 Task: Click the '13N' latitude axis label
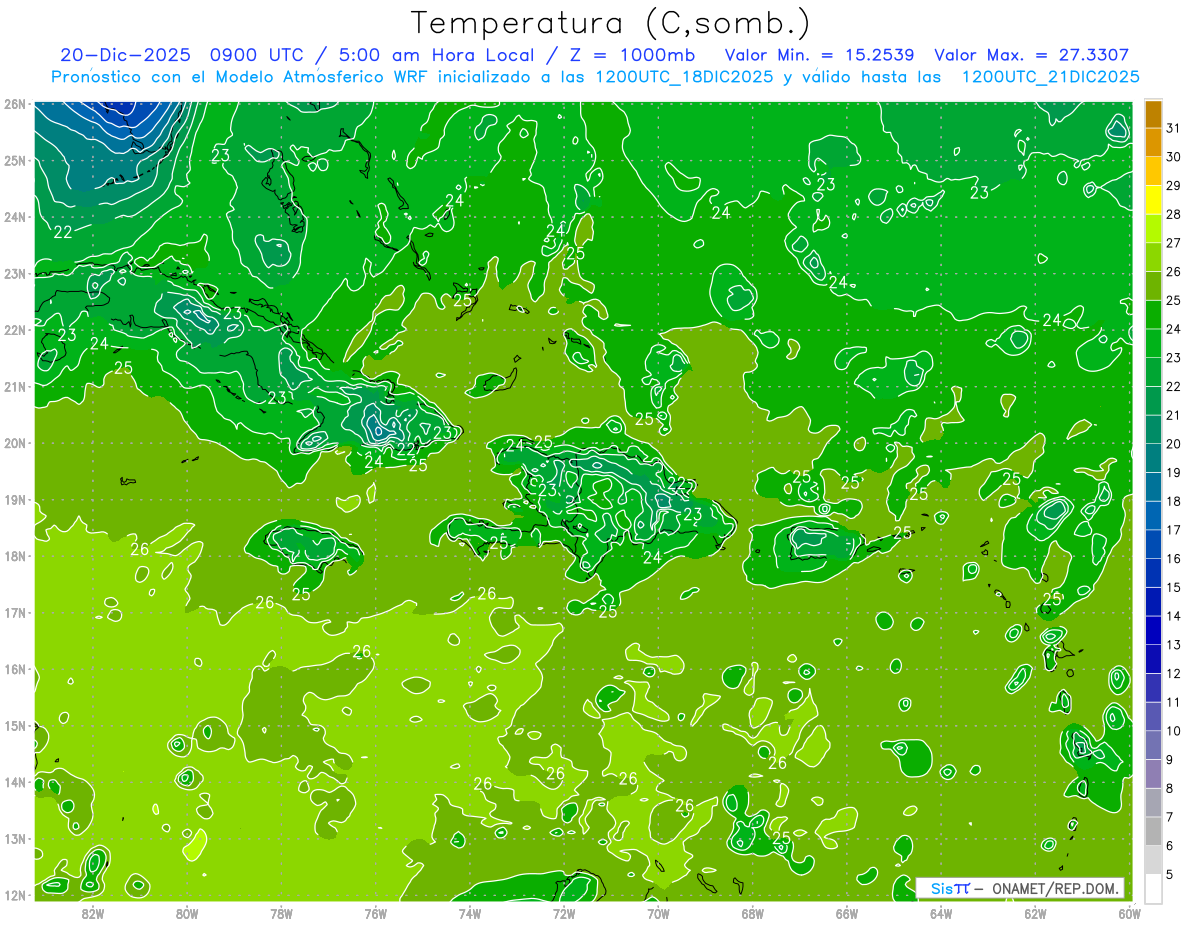coord(15,838)
